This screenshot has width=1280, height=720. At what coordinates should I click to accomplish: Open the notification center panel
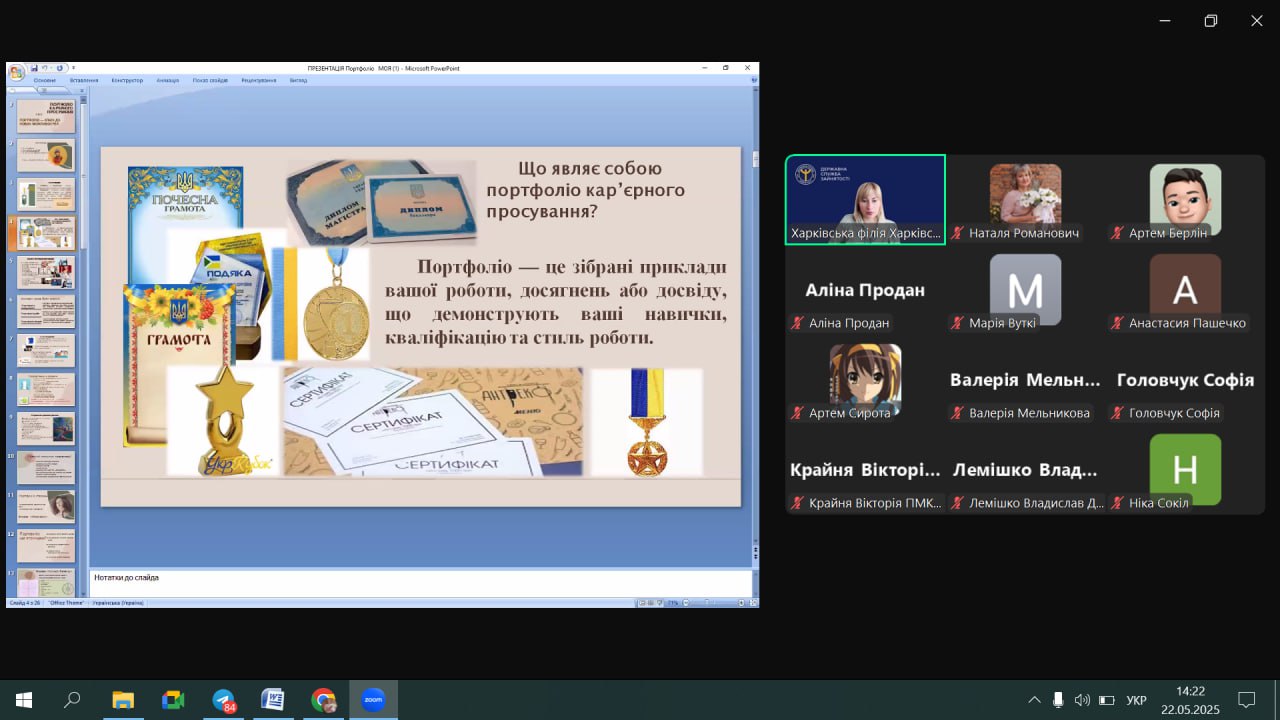[x=1246, y=700]
